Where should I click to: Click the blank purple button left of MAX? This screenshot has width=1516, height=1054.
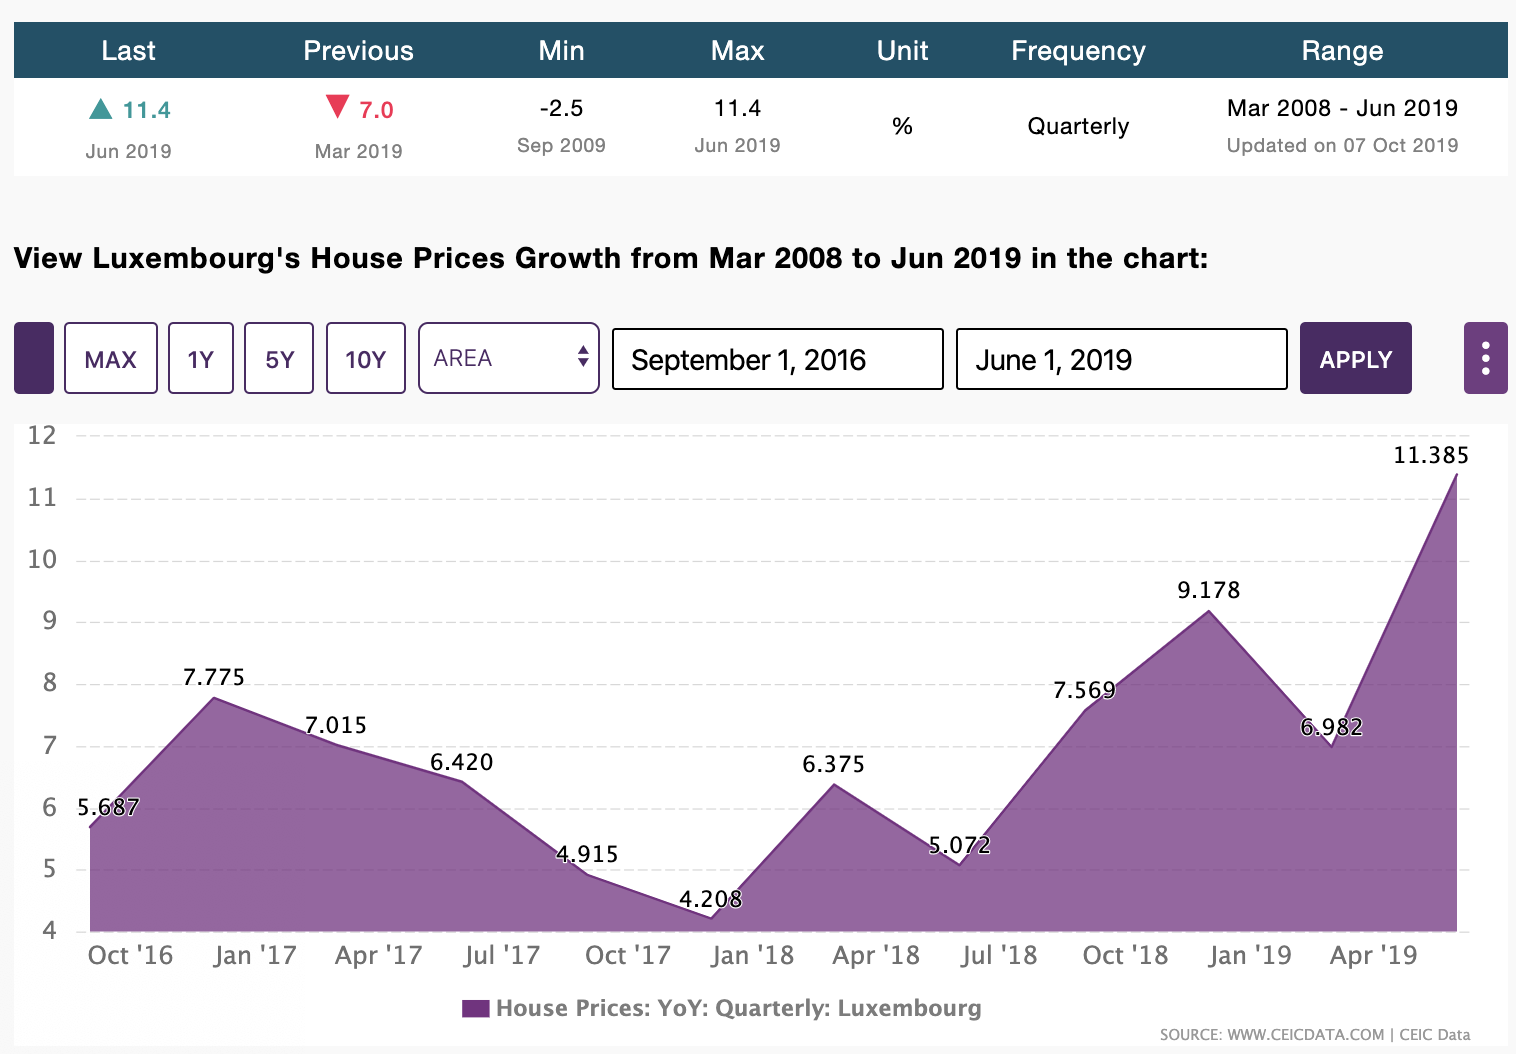point(34,358)
